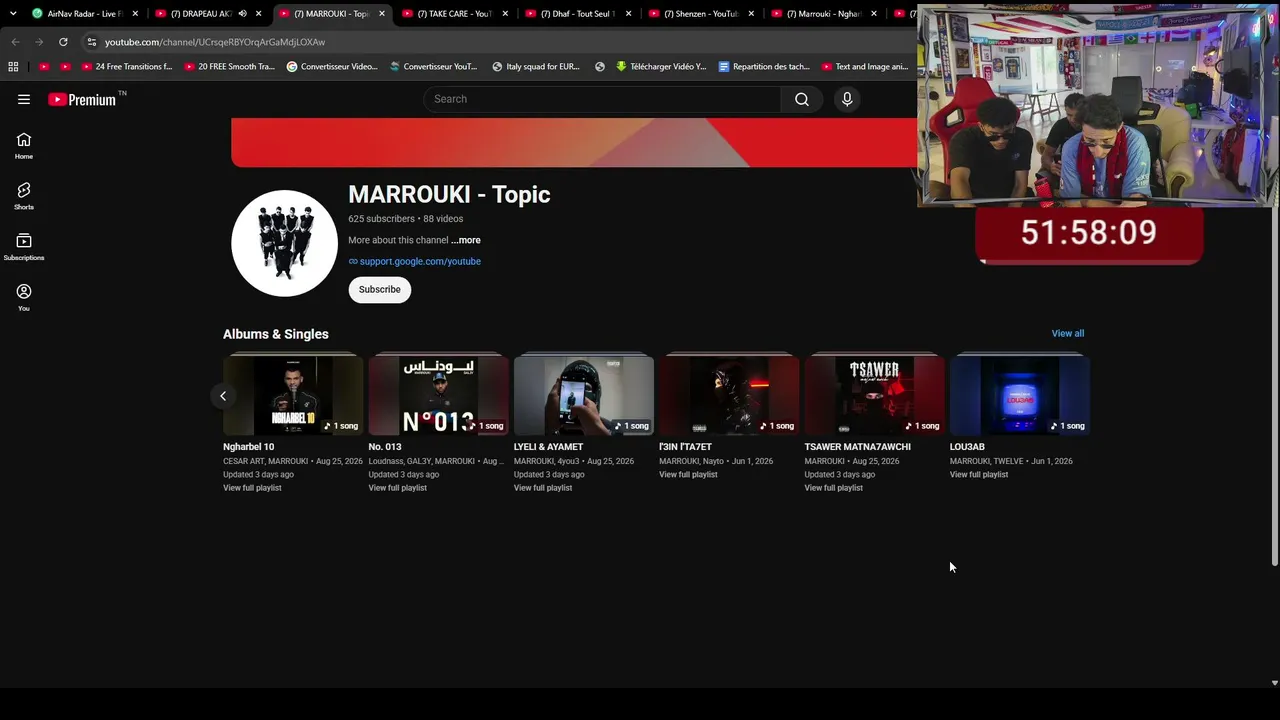Viewport: 1280px width, 720px height.
Task: Open the Italy squad for EUR... bookmark
Action: coord(536,67)
